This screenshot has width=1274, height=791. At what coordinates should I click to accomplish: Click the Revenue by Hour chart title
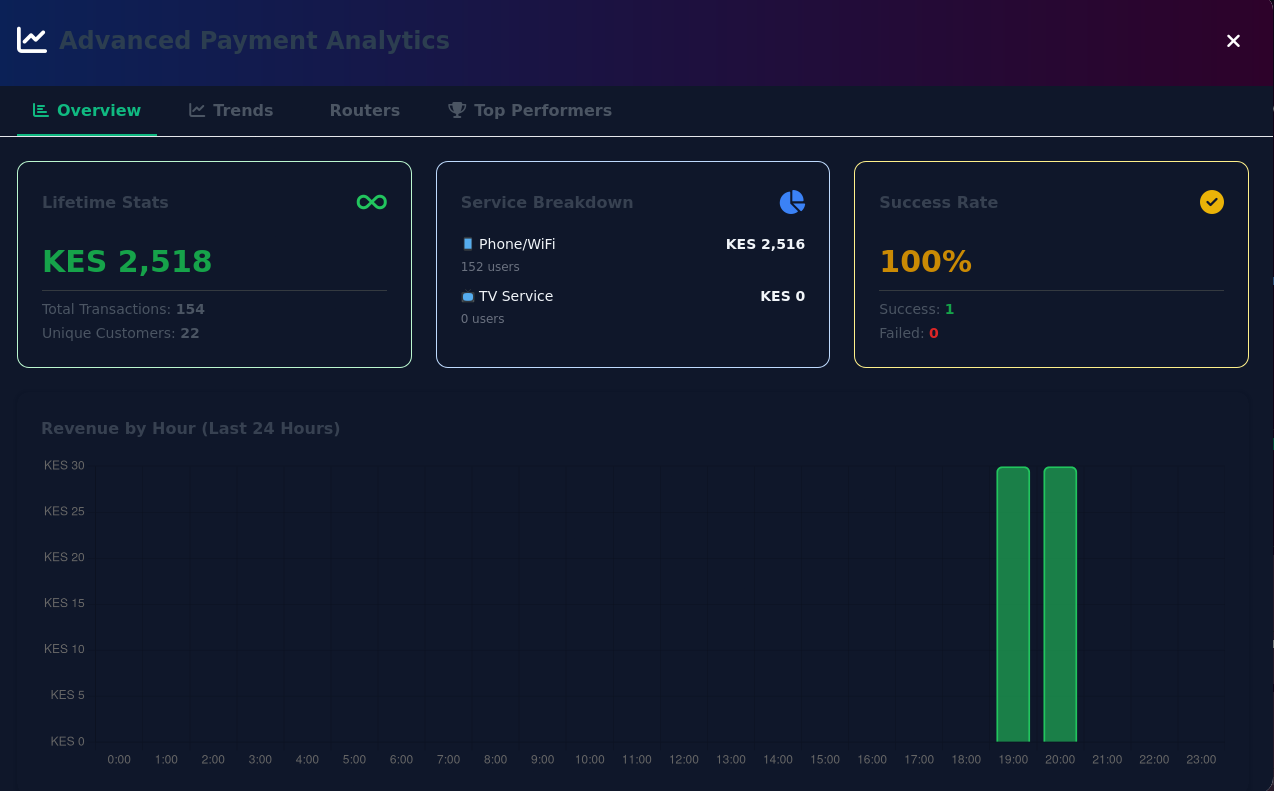[x=190, y=428]
